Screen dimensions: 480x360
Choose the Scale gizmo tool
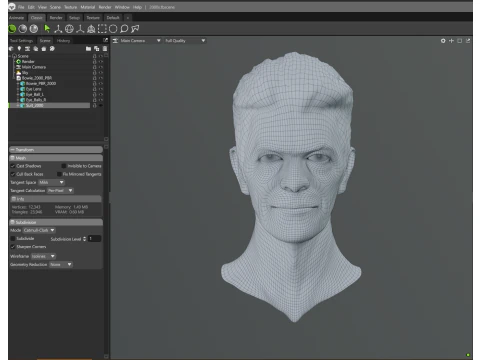pos(80,29)
